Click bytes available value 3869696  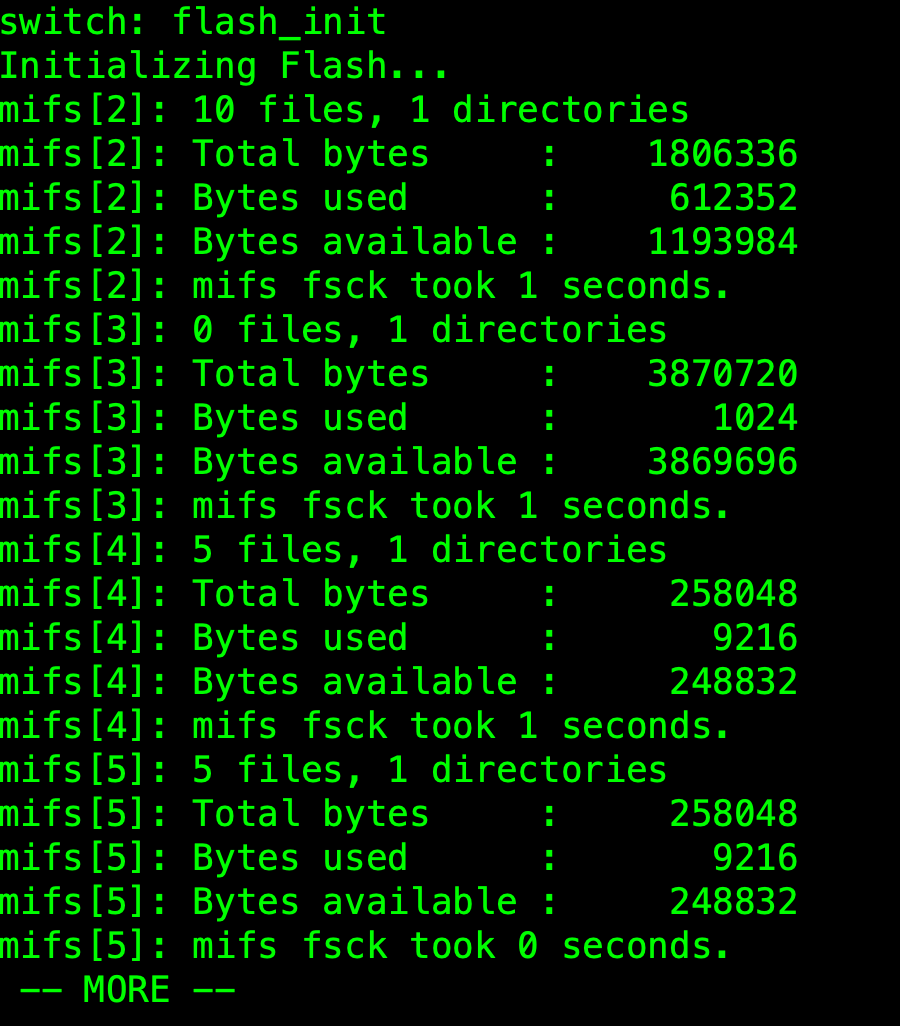722,462
